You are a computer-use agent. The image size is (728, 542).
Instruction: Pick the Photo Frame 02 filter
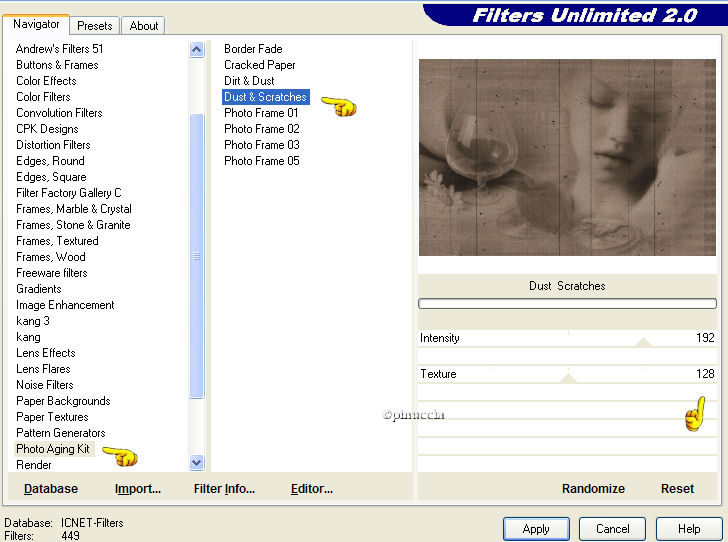[x=261, y=129]
